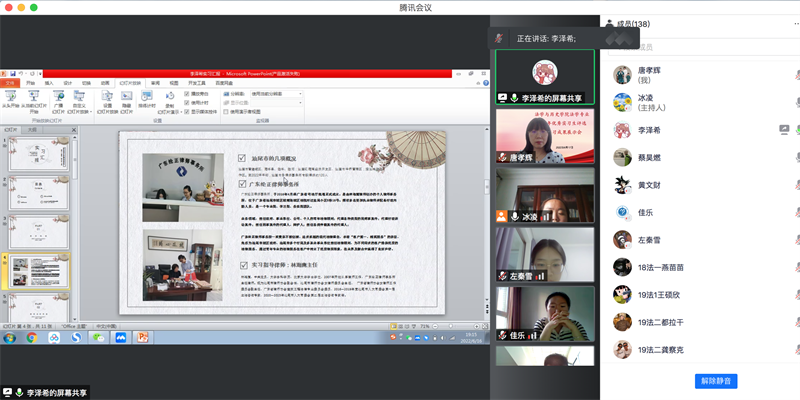The height and width of the screenshot is (400, 800).
Task: Click the zoom out minus button
Action: click(435, 327)
